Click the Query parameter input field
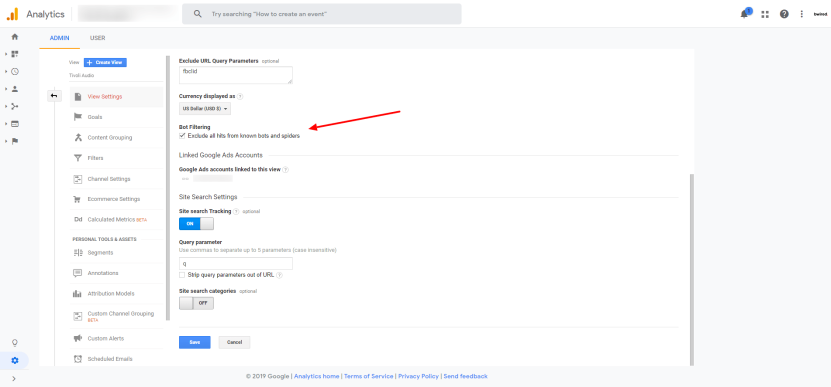 coord(236,263)
